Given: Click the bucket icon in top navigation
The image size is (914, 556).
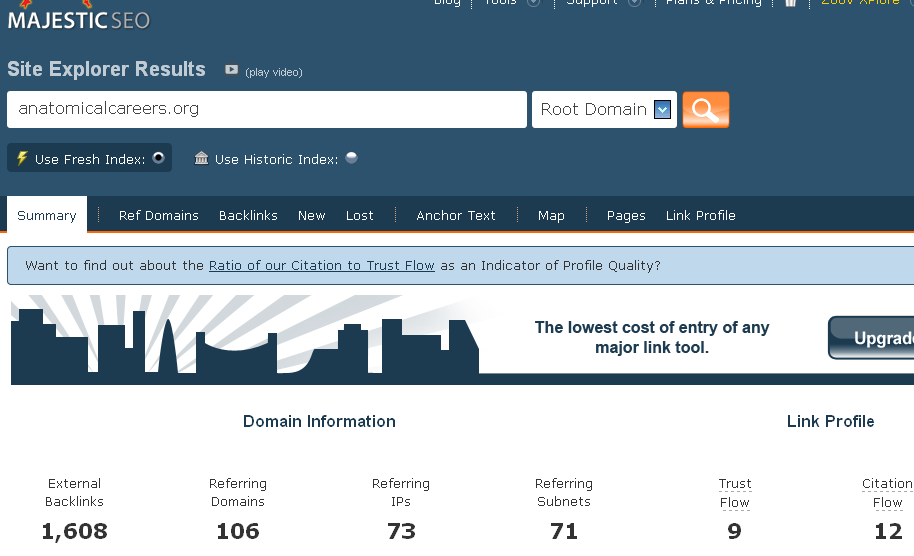Looking at the screenshot, I should point(790,2).
